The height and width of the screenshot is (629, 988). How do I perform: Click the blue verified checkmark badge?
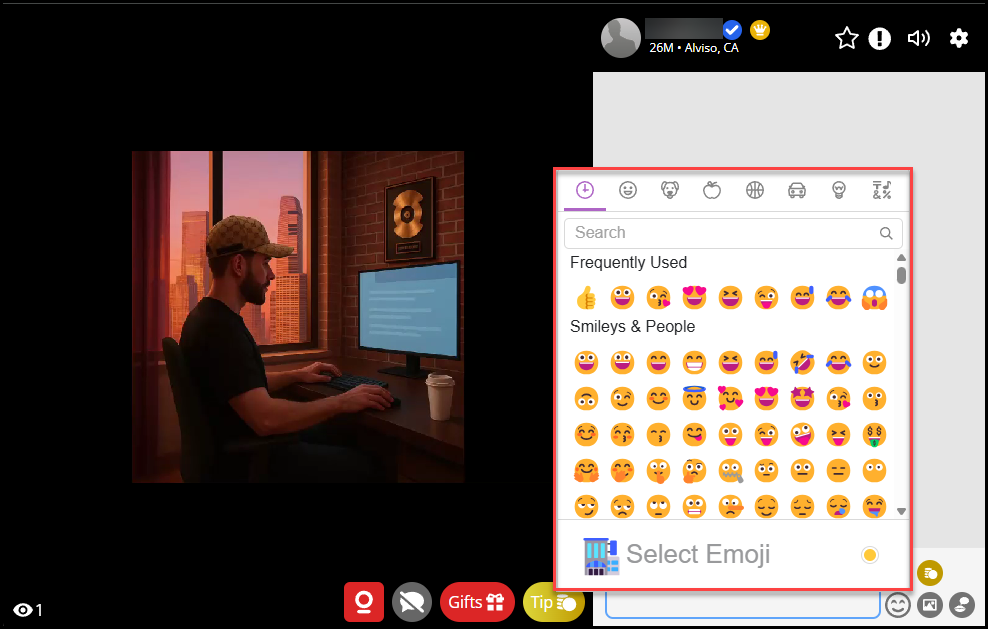(732, 29)
